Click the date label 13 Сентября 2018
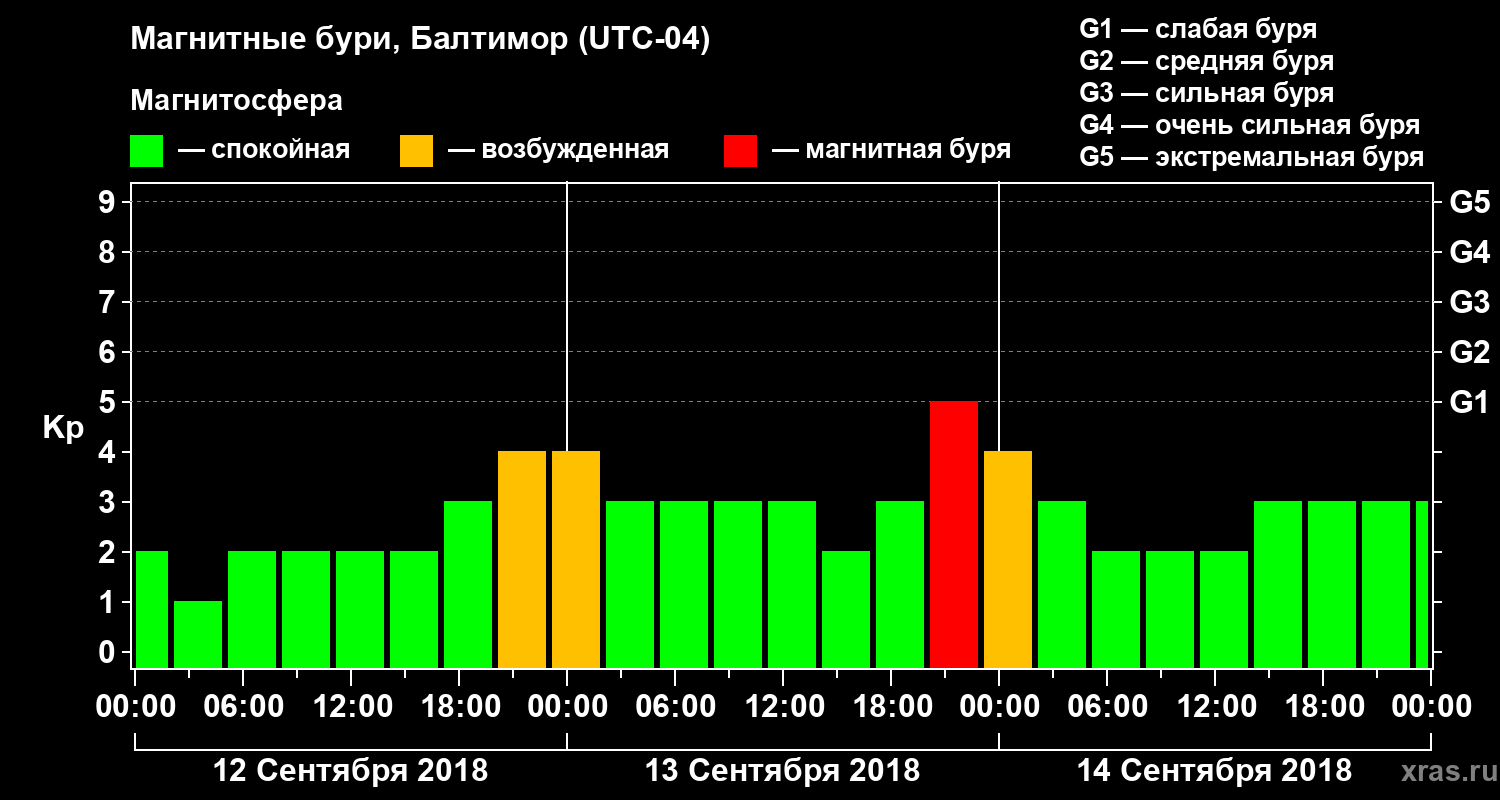Image resolution: width=1500 pixels, height=800 pixels. (x=782, y=771)
